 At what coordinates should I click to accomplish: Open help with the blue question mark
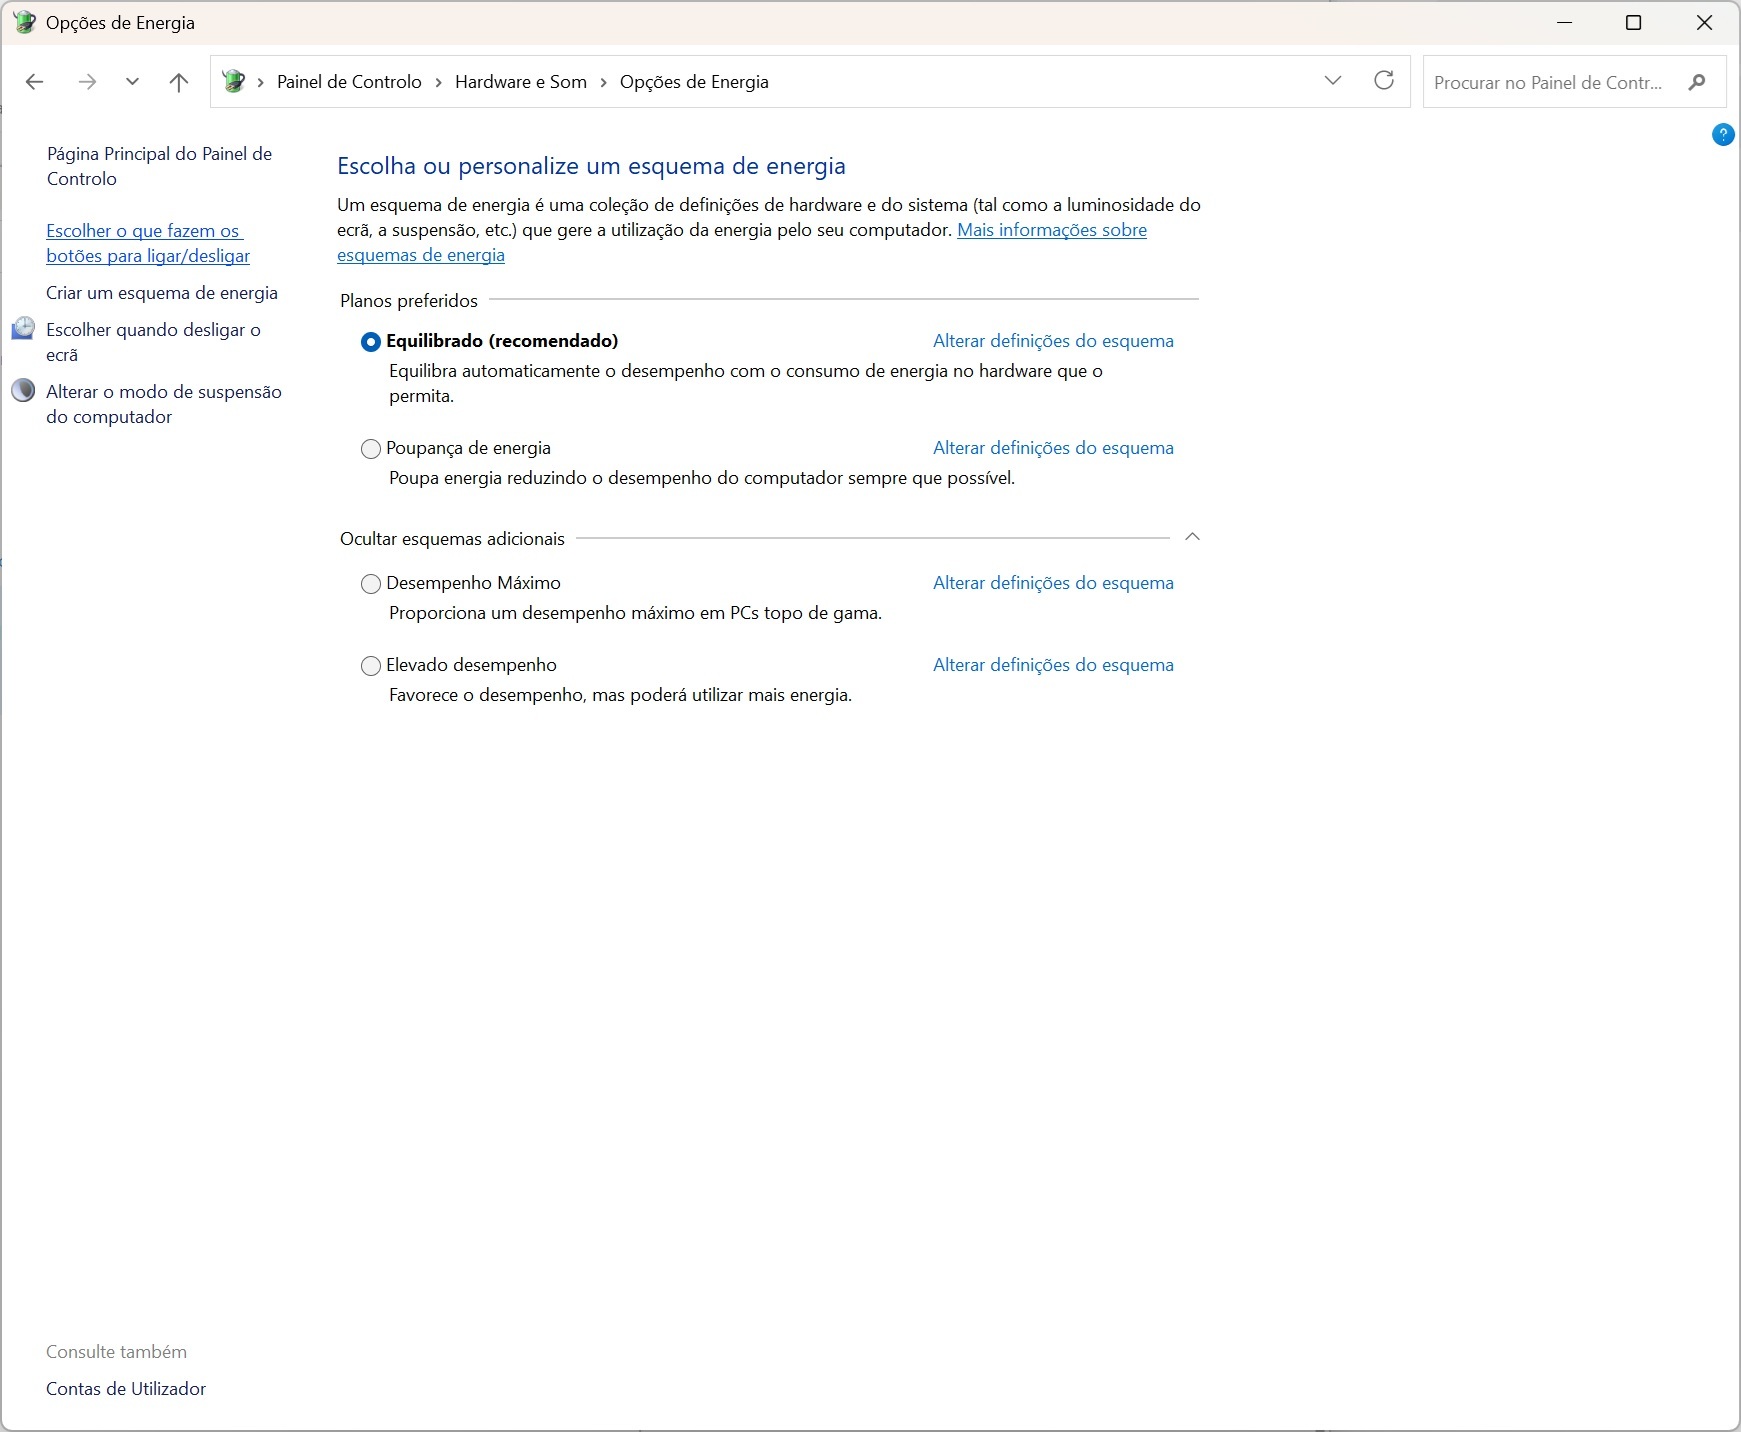click(1722, 134)
